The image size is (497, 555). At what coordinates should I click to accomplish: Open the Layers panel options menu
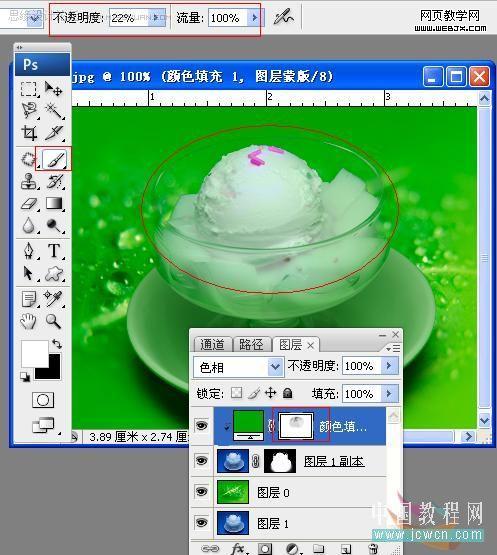(x=393, y=349)
